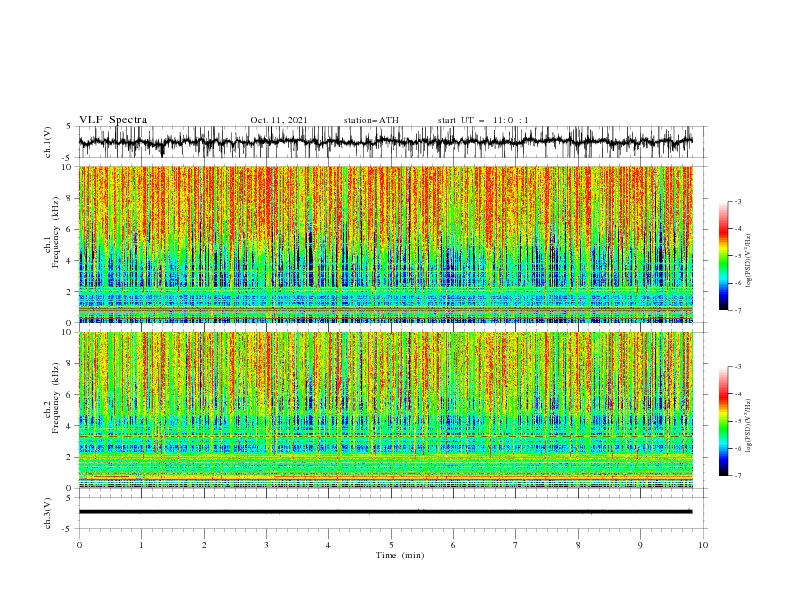
Task: Click time axis tick label '10' at bottom right
Action: [703, 545]
